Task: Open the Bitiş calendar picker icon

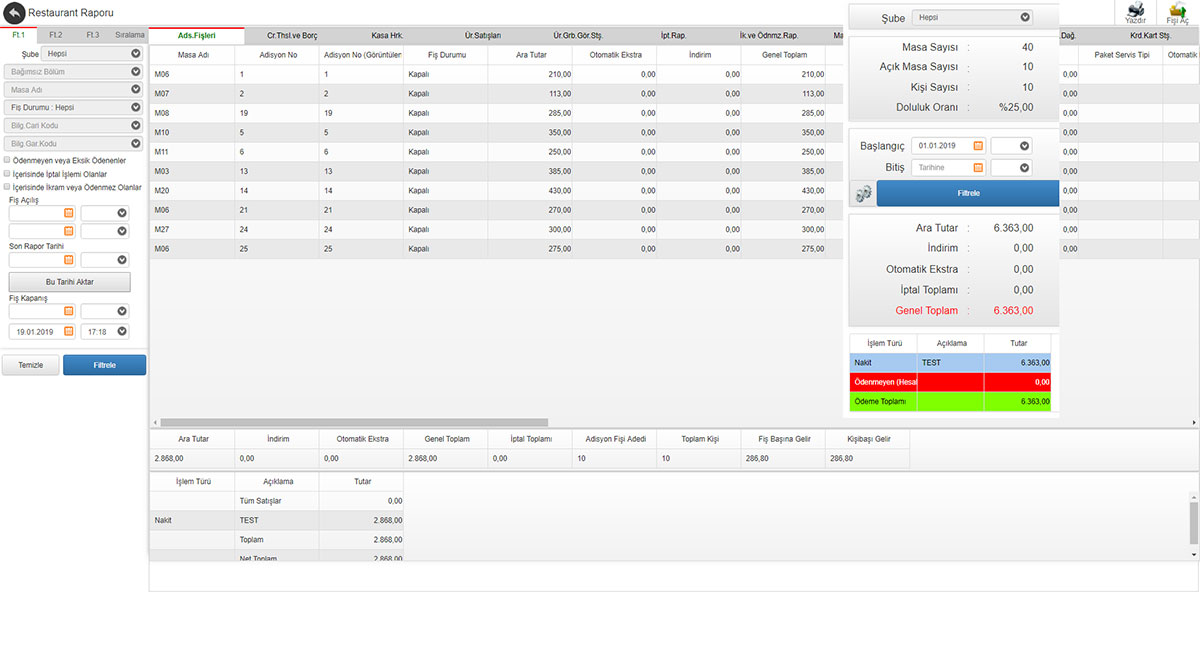Action: (x=978, y=168)
